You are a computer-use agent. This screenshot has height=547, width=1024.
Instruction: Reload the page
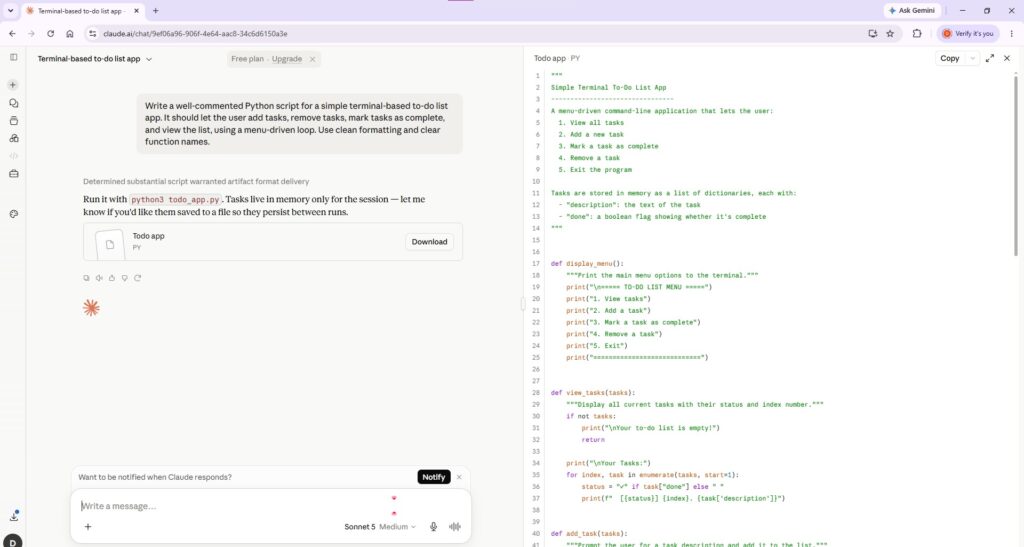click(x=50, y=33)
